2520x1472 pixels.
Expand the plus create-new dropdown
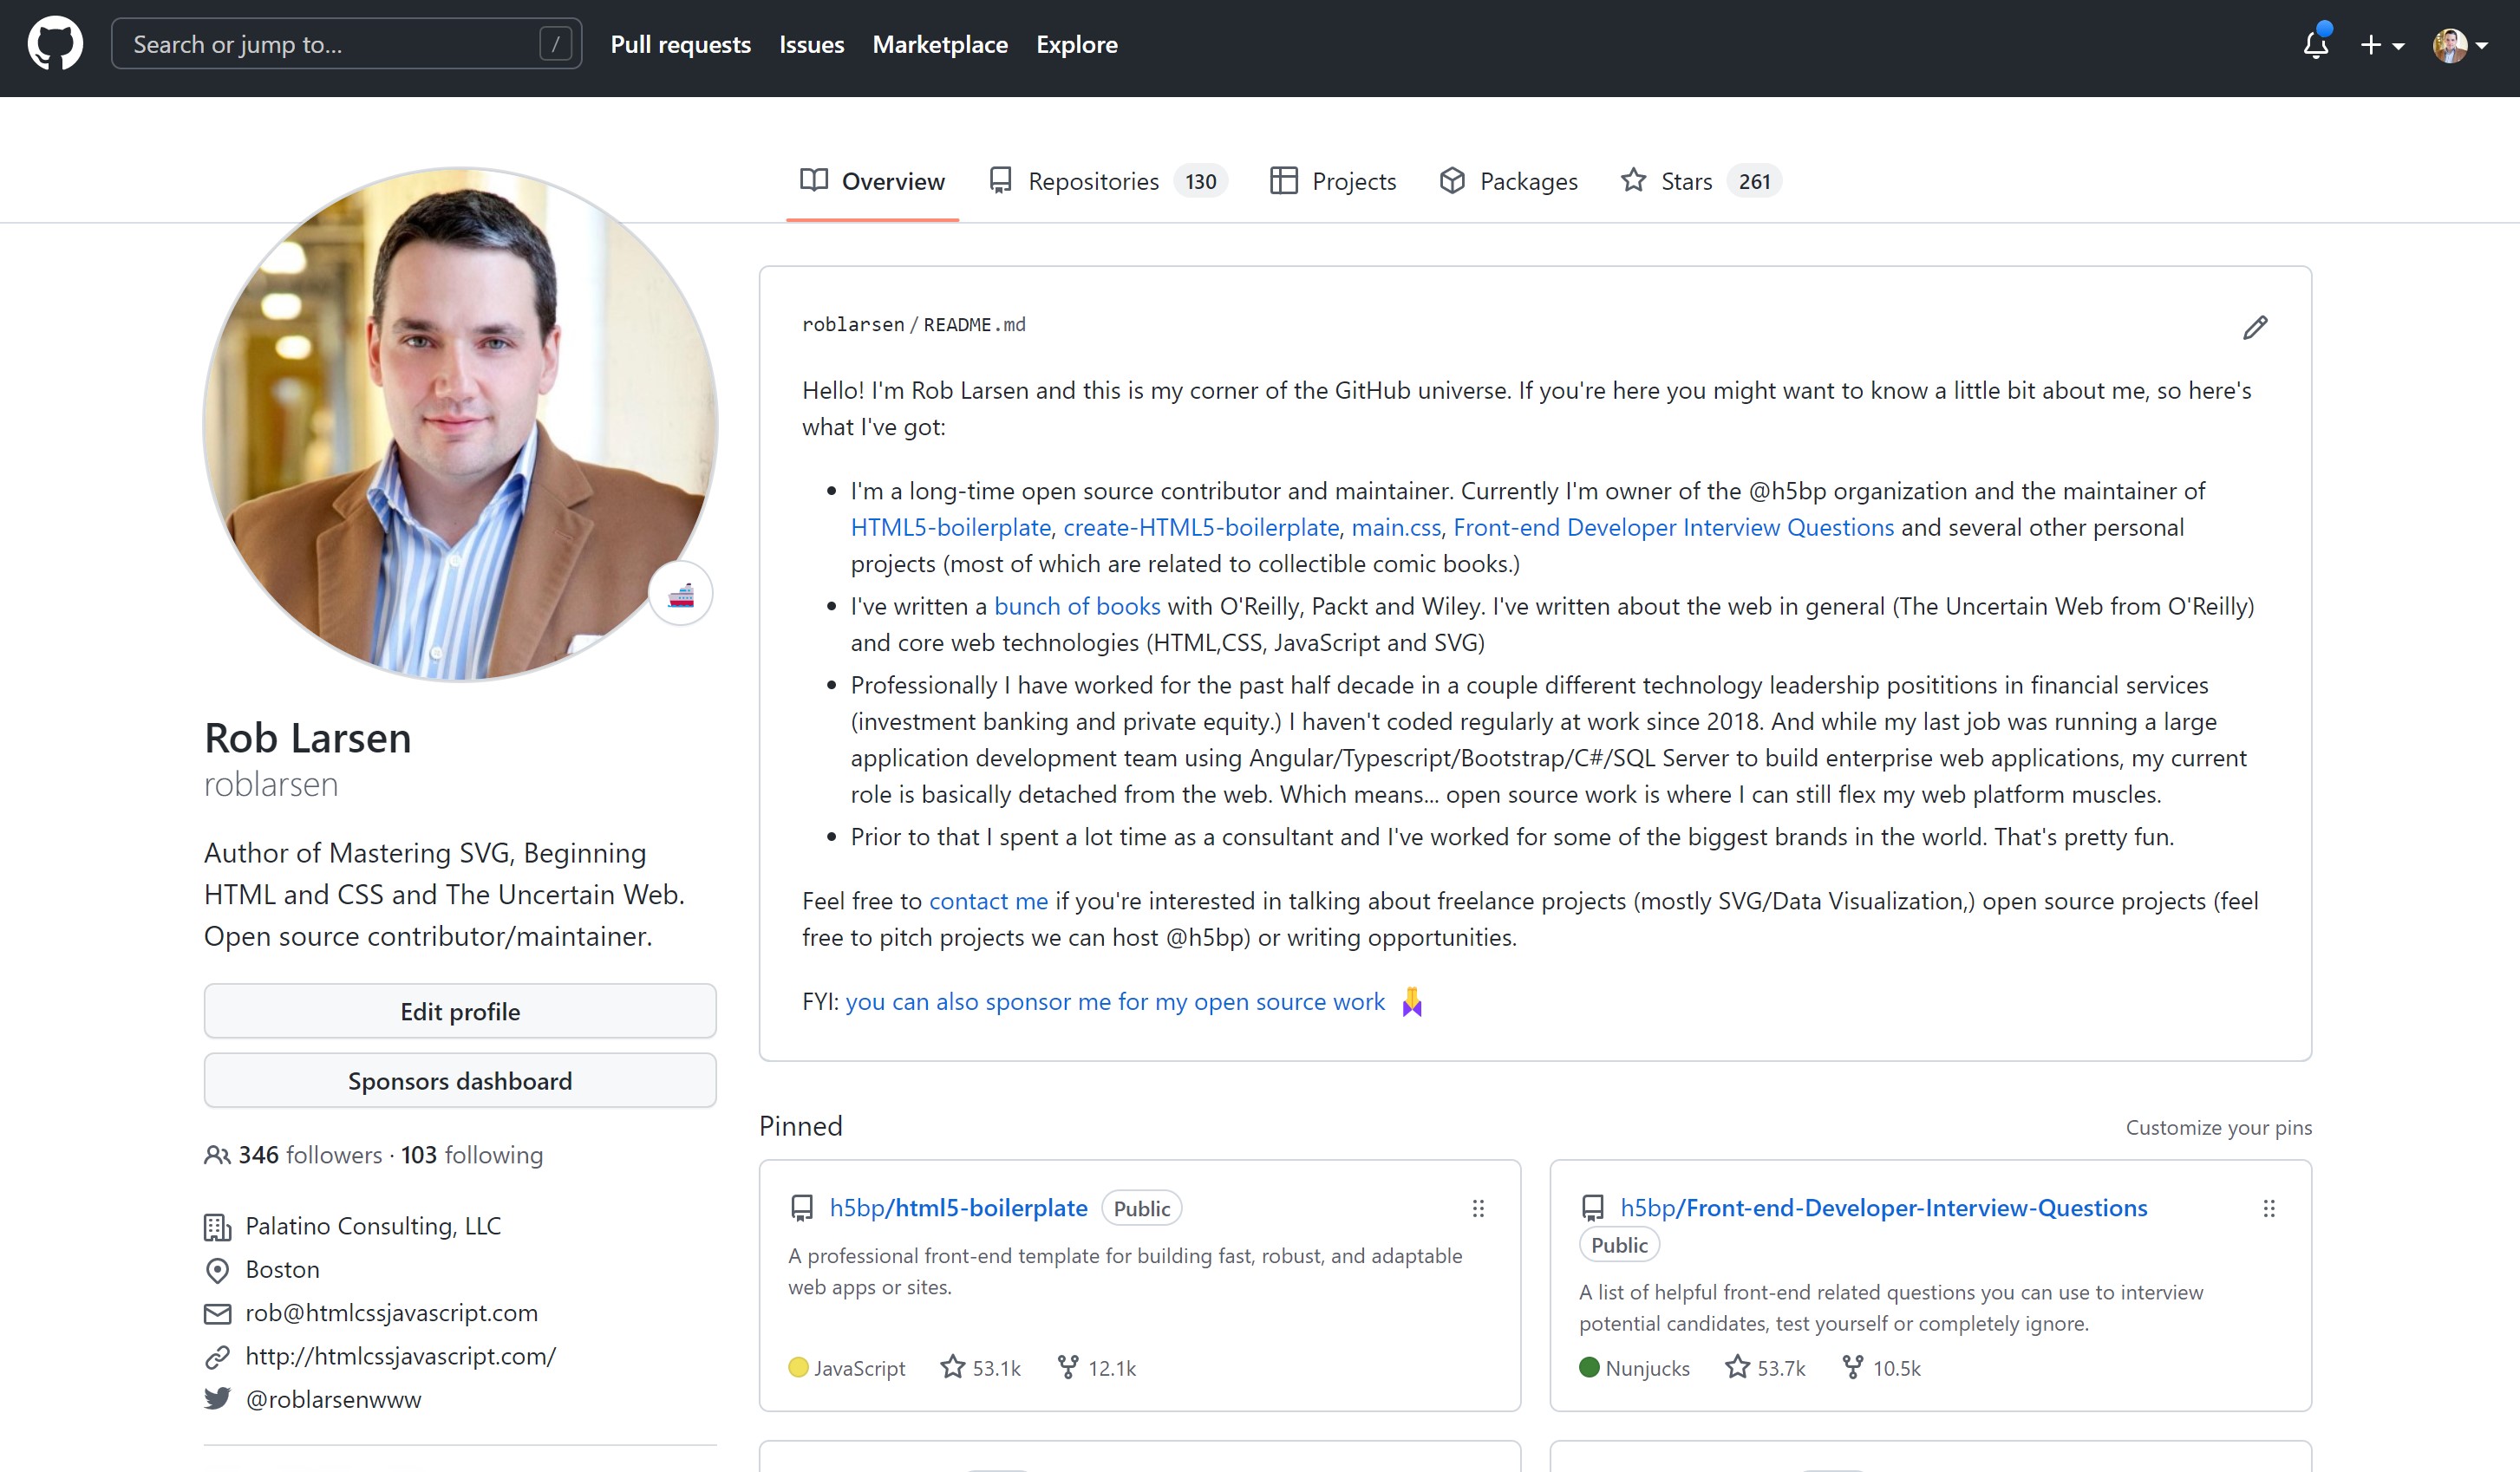[2381, 45]
